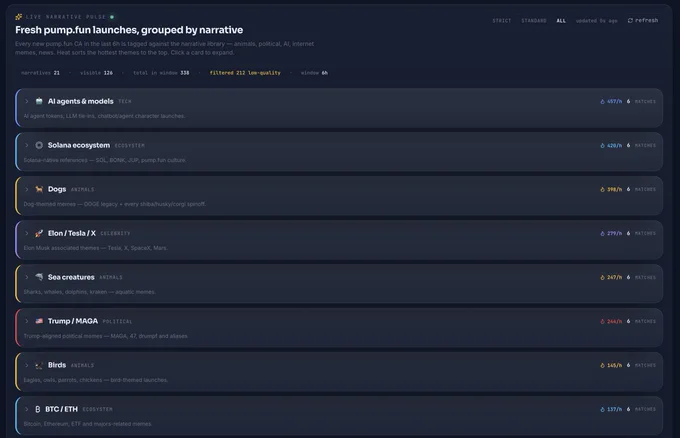Click the shark icon for Sea creatures
The image size is (680, 438).
click(x=39, y=277)
